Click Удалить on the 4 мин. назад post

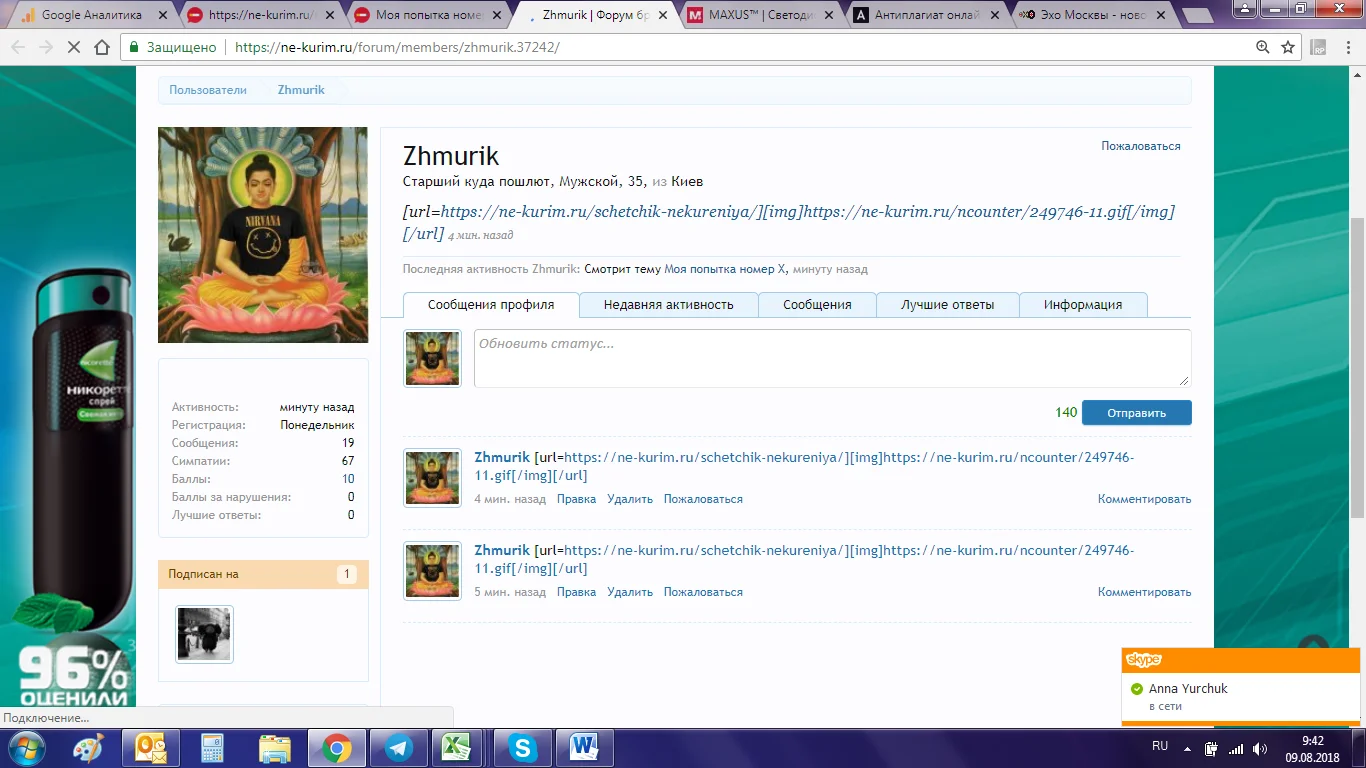(630, 499)
